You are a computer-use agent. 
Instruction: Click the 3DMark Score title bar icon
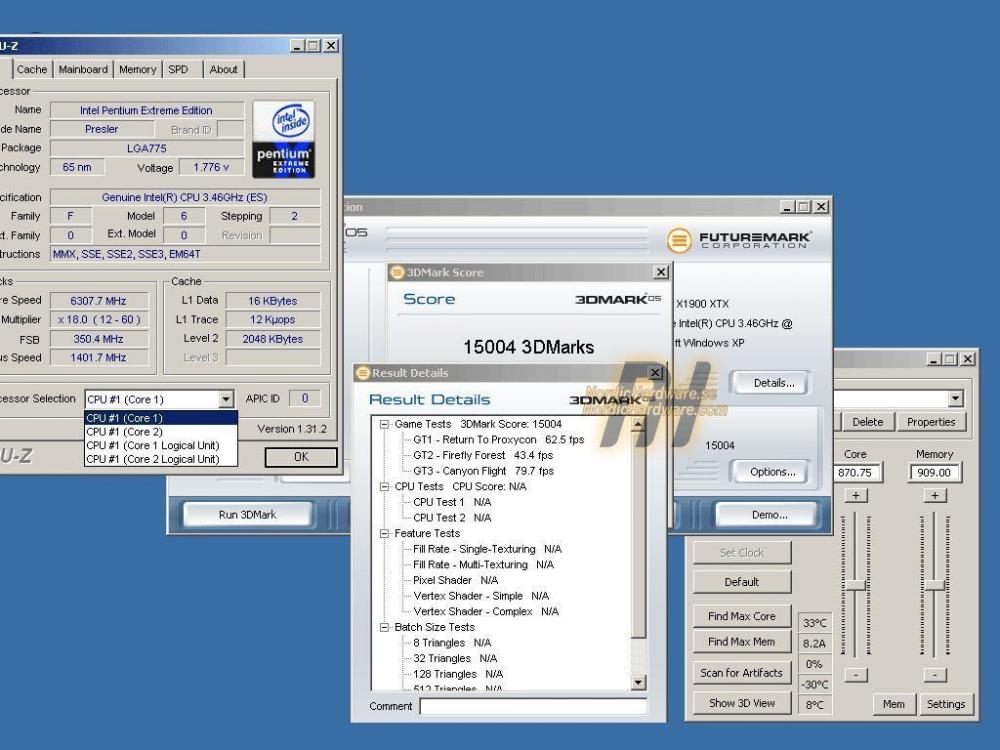(397, 272)
